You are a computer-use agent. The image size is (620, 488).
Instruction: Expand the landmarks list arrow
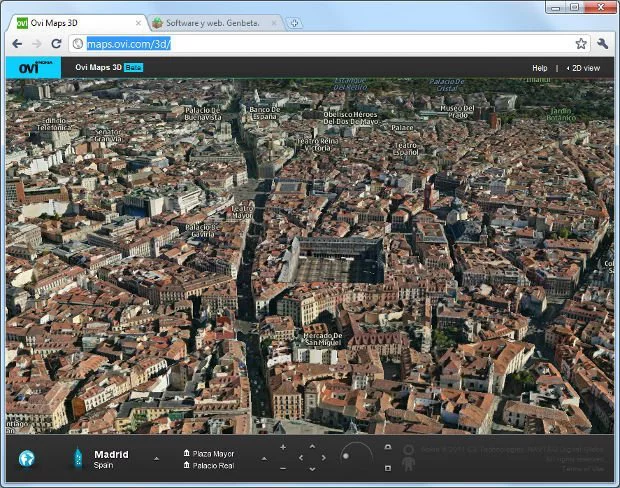tap(264, 459)
